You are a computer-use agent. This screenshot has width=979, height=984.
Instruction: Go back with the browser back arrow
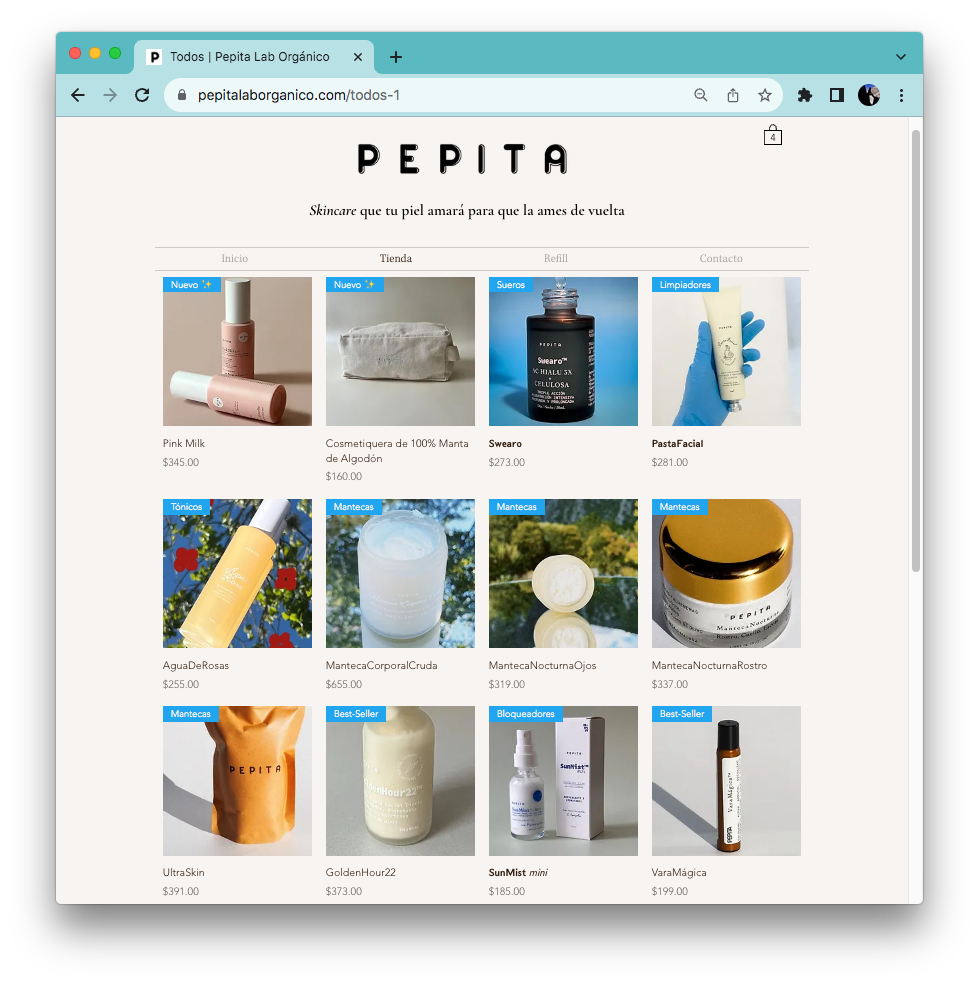(x=78, y=95)
